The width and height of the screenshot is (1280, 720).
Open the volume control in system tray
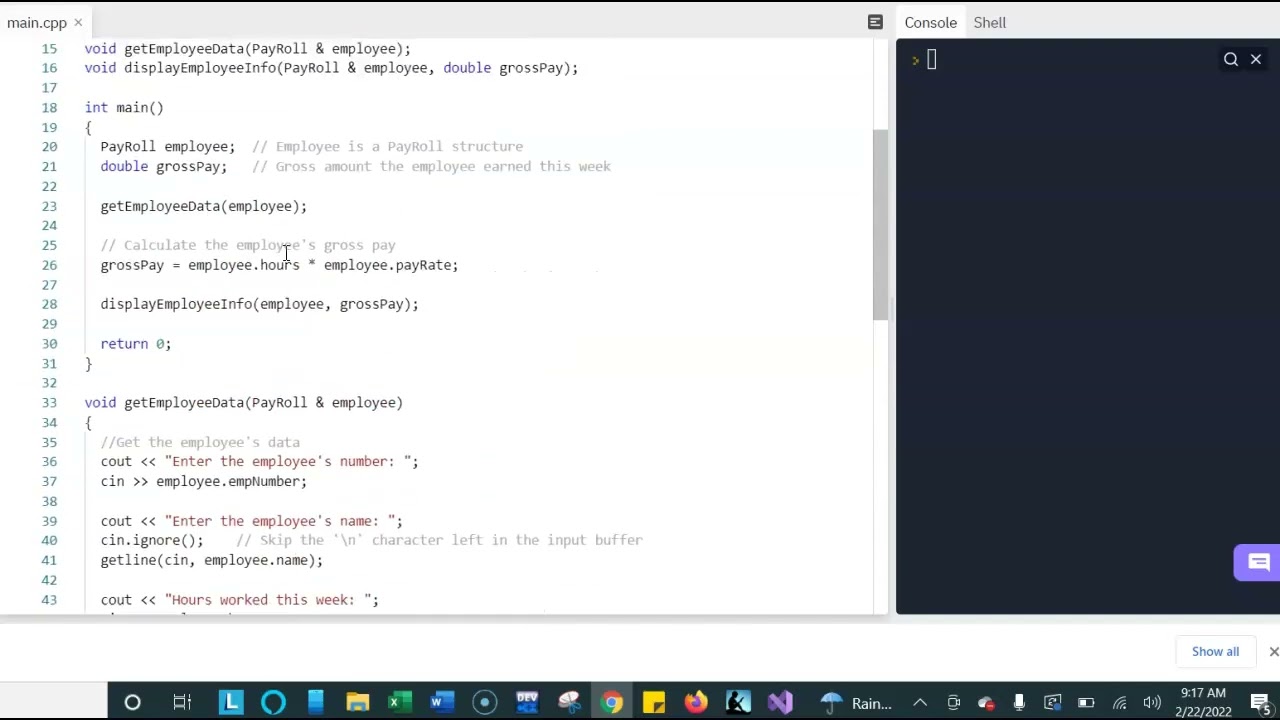pos(1152,703)
